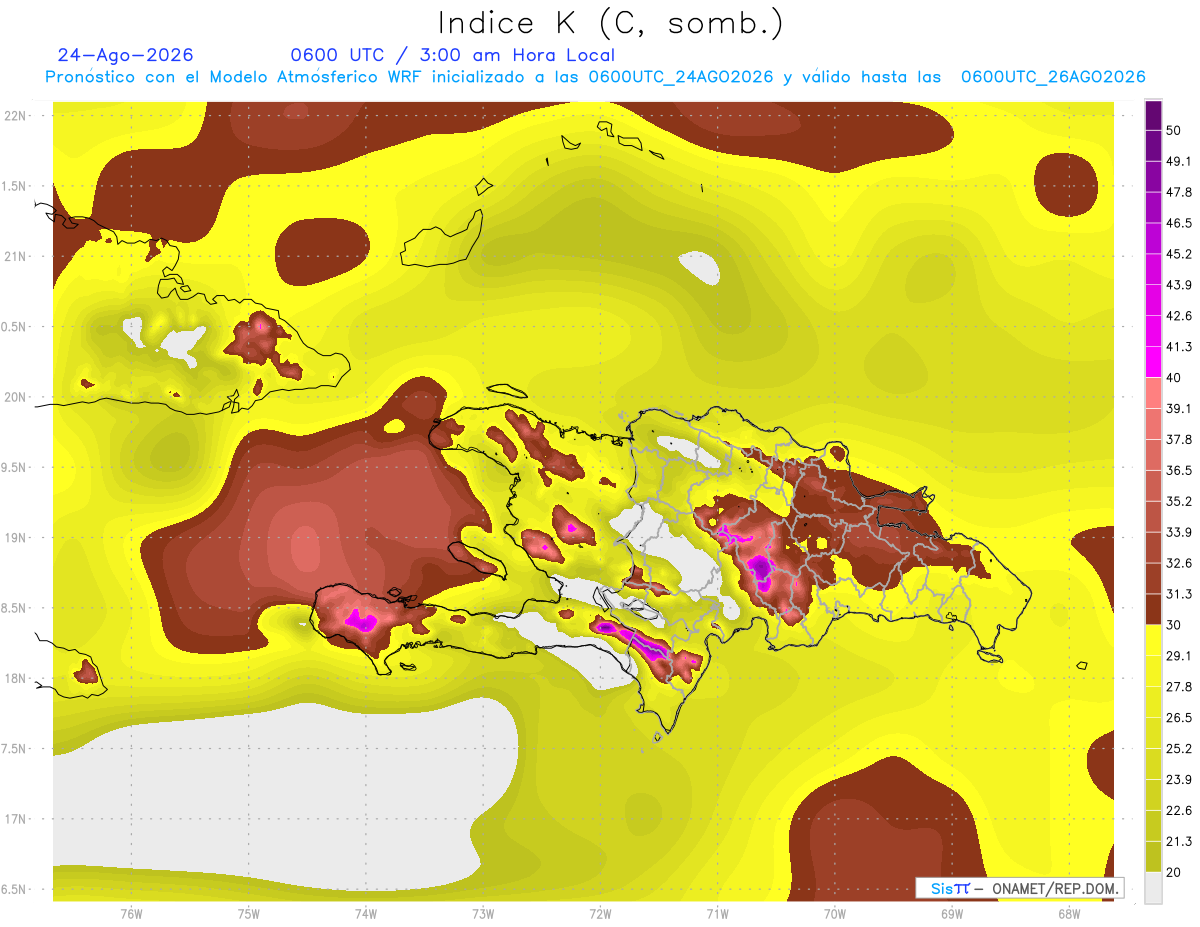Click the longitude label '72W'
This screenshot has width=1200, height=927.
(600, 913)
